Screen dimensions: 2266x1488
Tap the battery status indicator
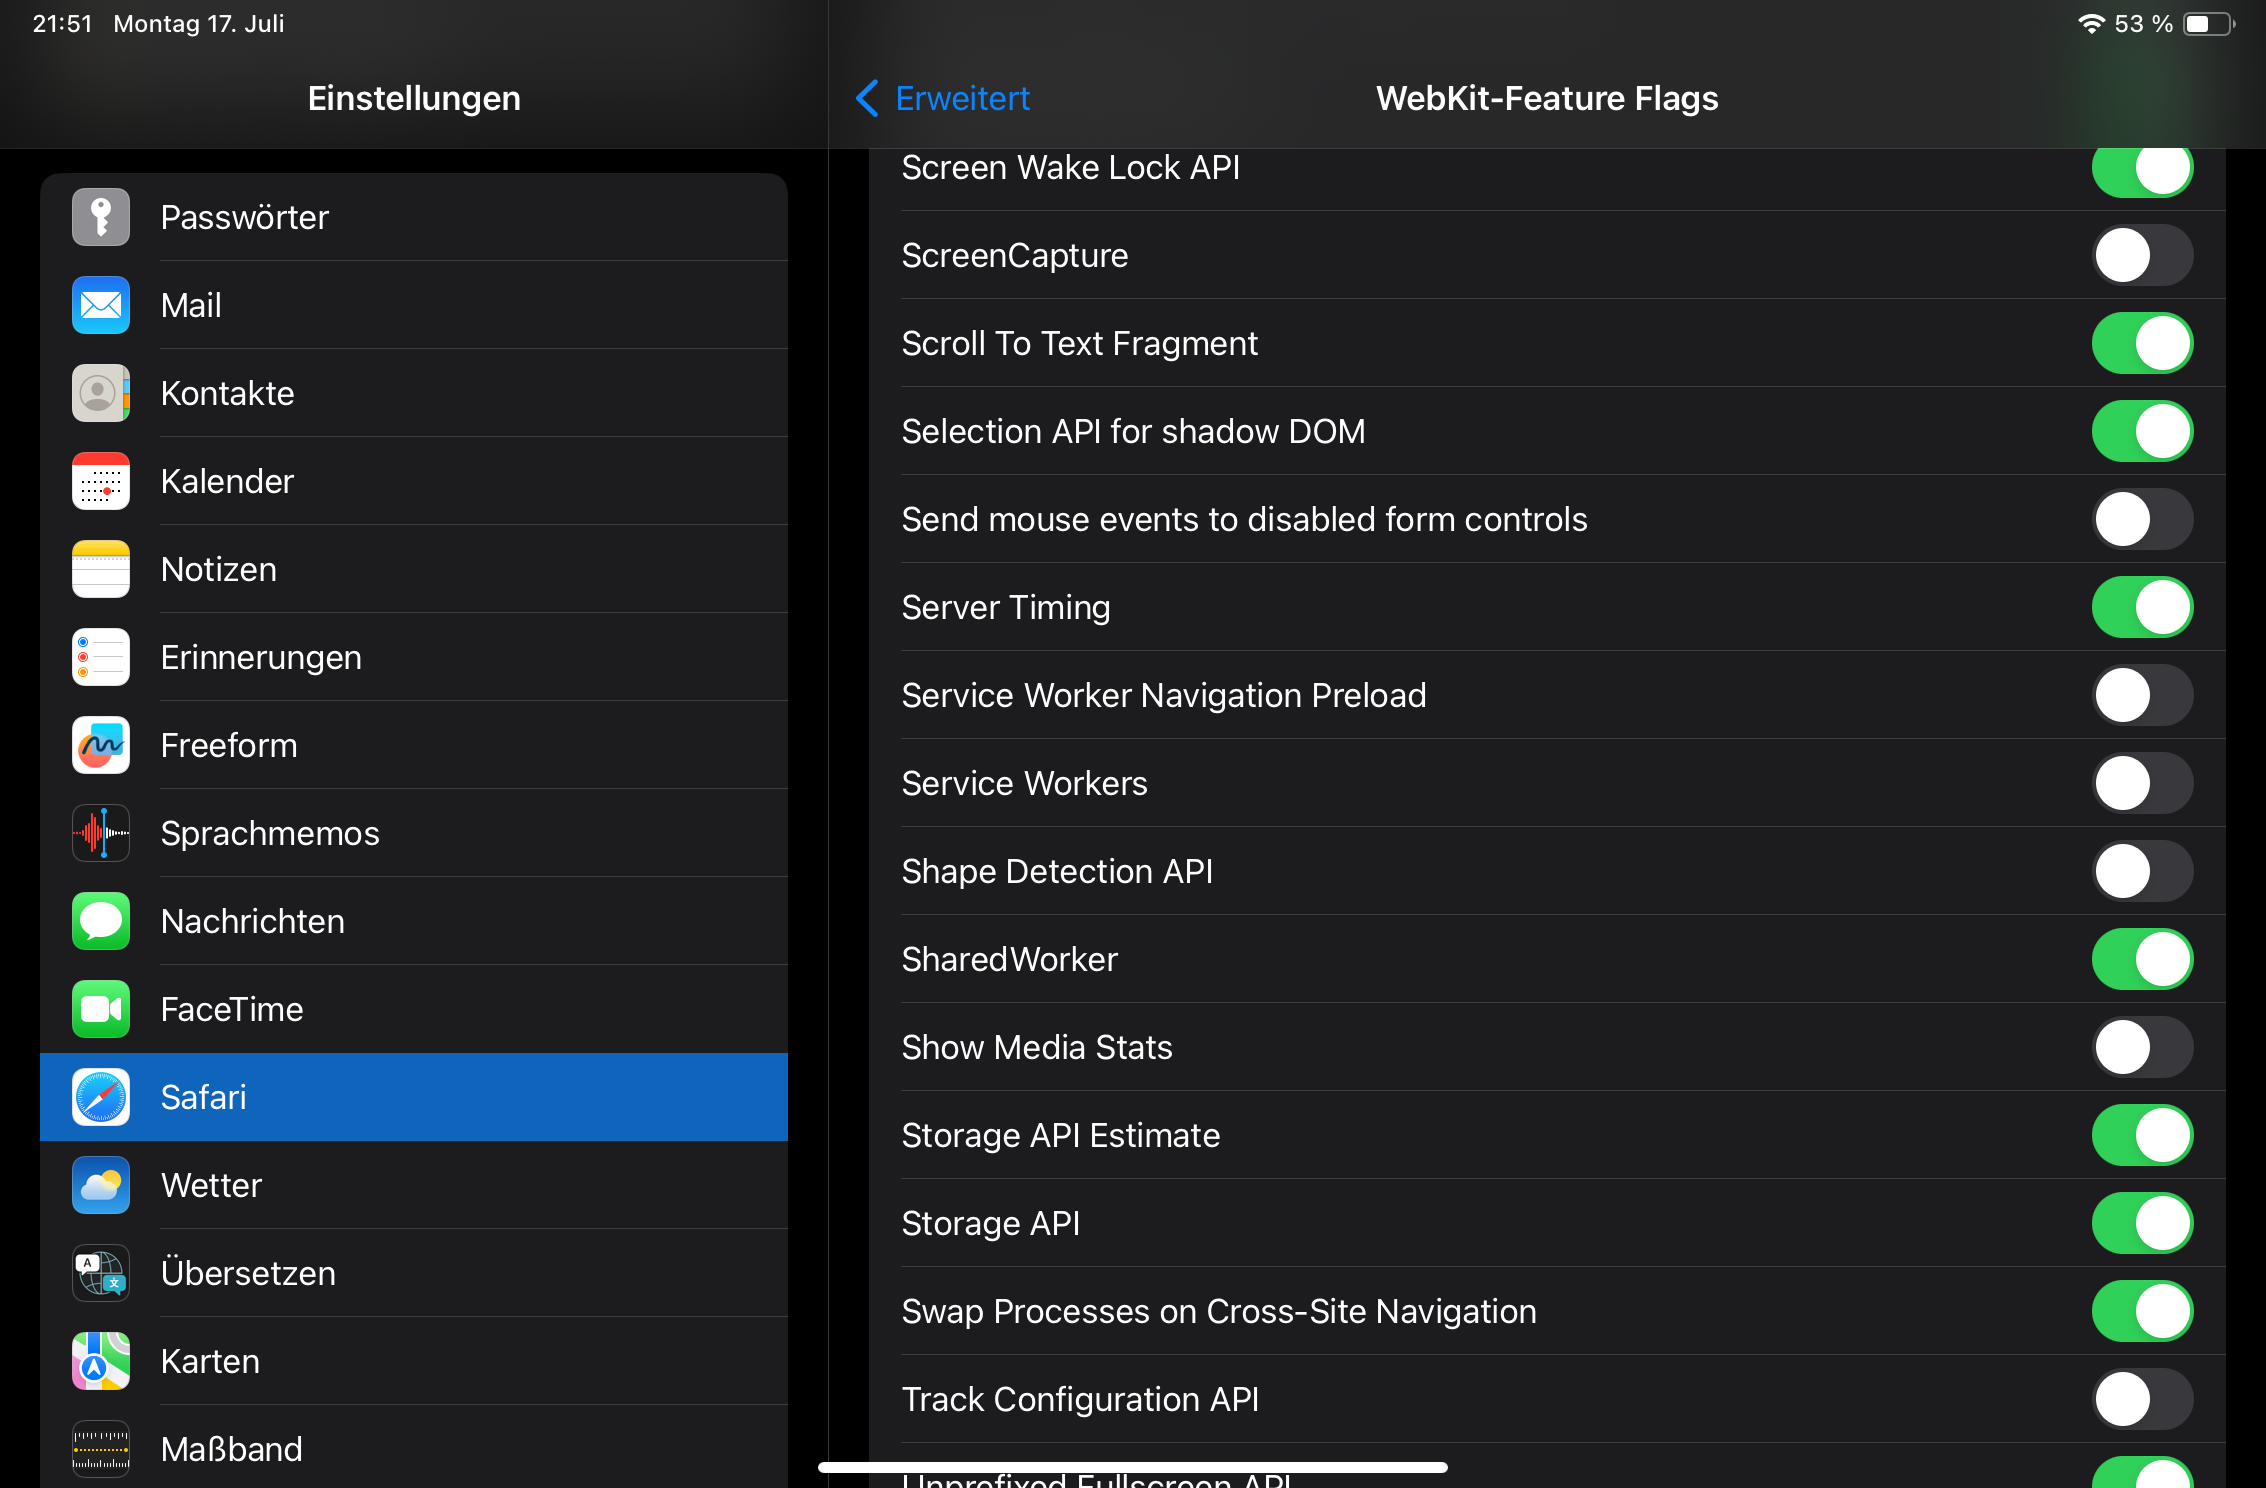(x=2208, y=24)
